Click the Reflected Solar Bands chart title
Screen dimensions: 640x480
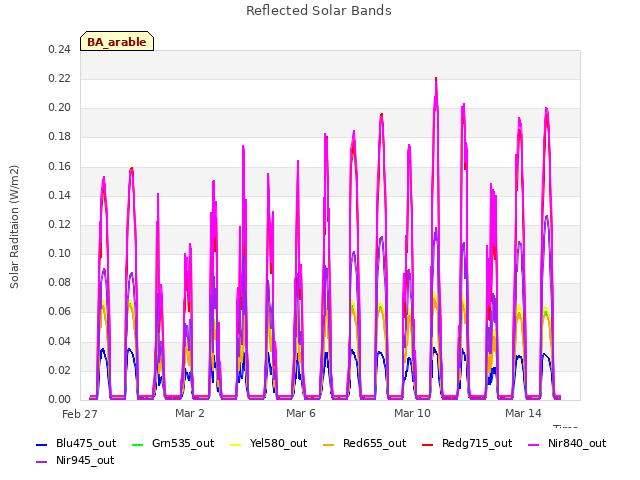(319, 11)
